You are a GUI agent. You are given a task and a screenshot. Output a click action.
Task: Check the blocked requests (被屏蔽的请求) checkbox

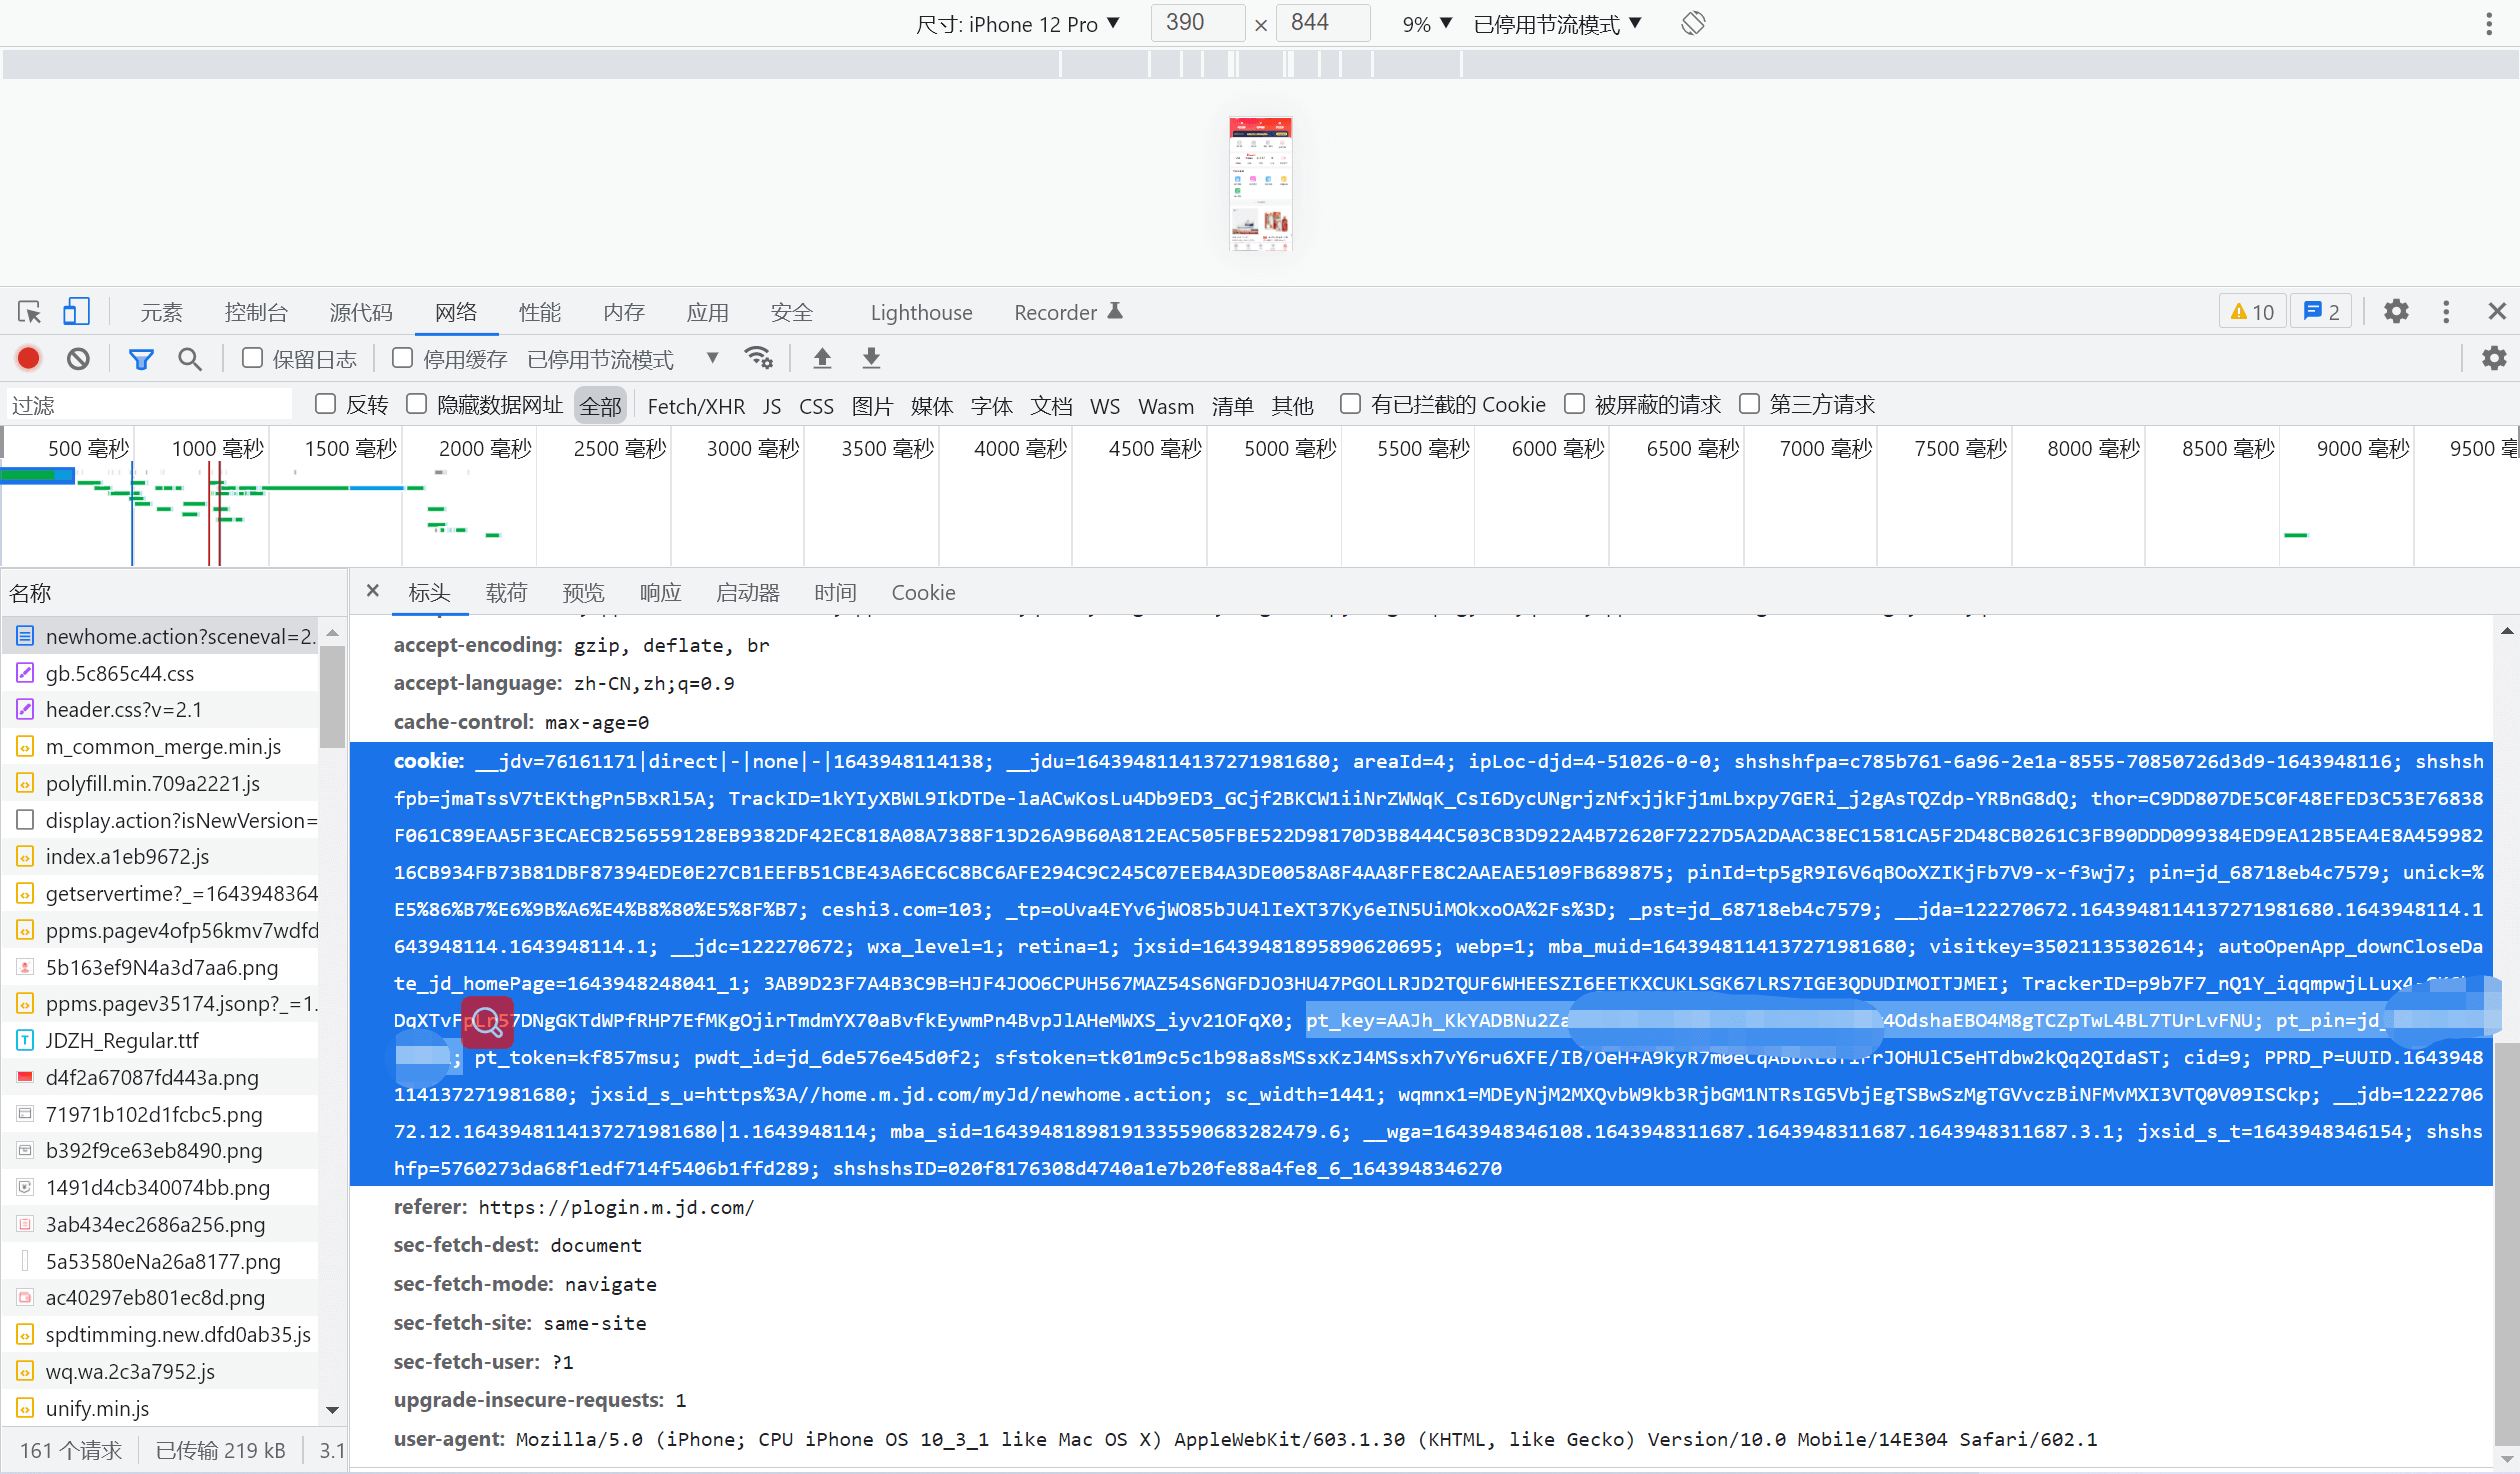tap(1574, 404)
